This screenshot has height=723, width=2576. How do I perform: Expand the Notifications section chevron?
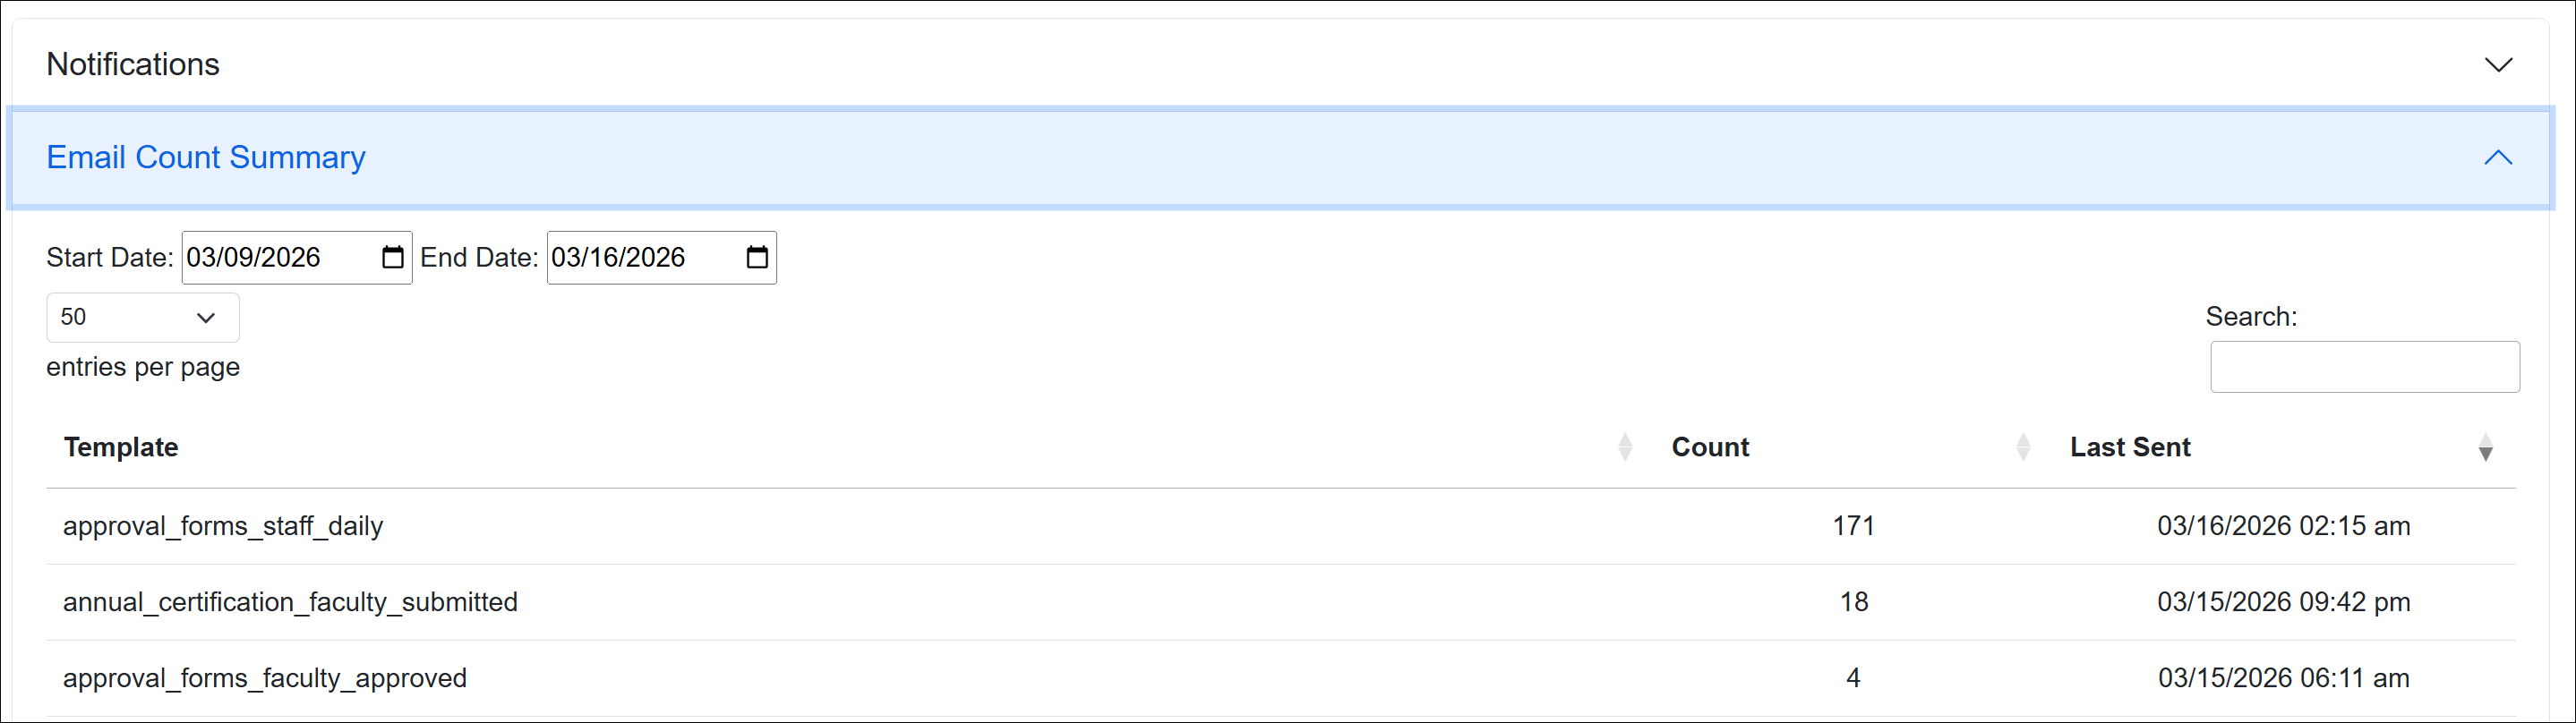coord(2498,65)
